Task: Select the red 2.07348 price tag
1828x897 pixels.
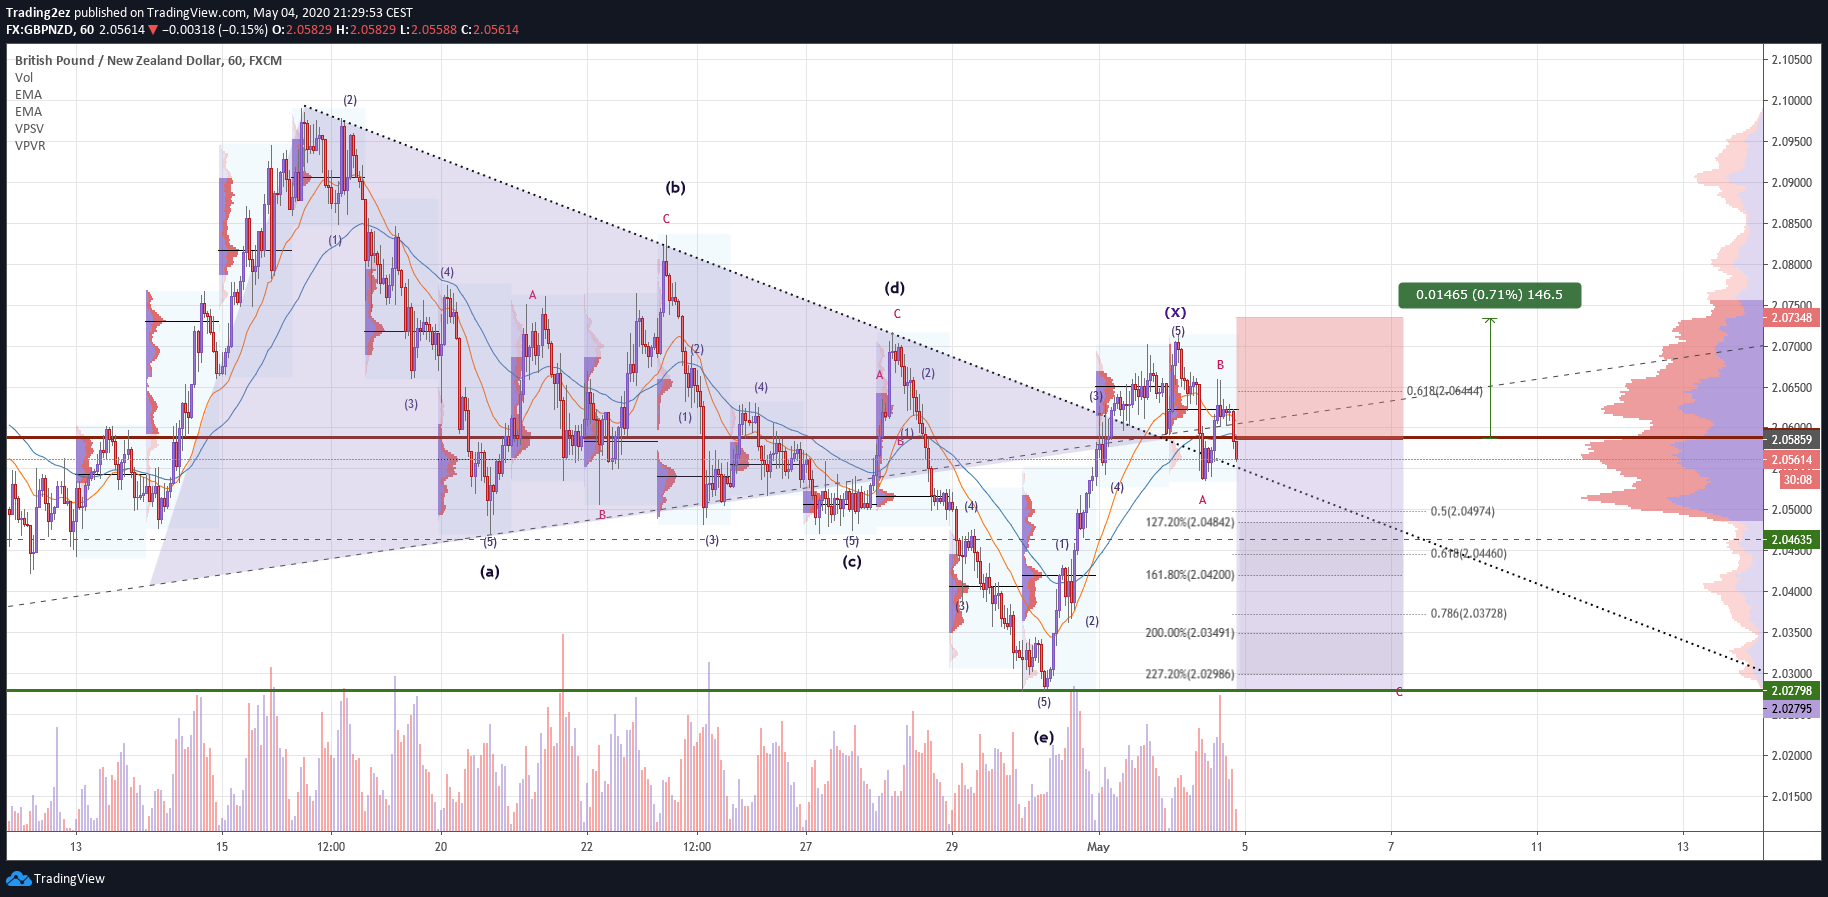Action: click(1792, 317)
